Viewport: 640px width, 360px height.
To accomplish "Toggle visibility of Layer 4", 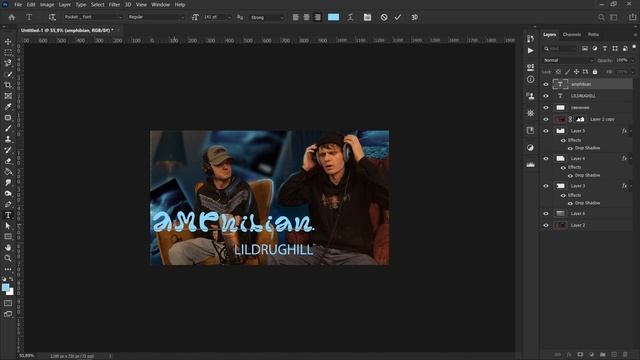I will (546, 158).
